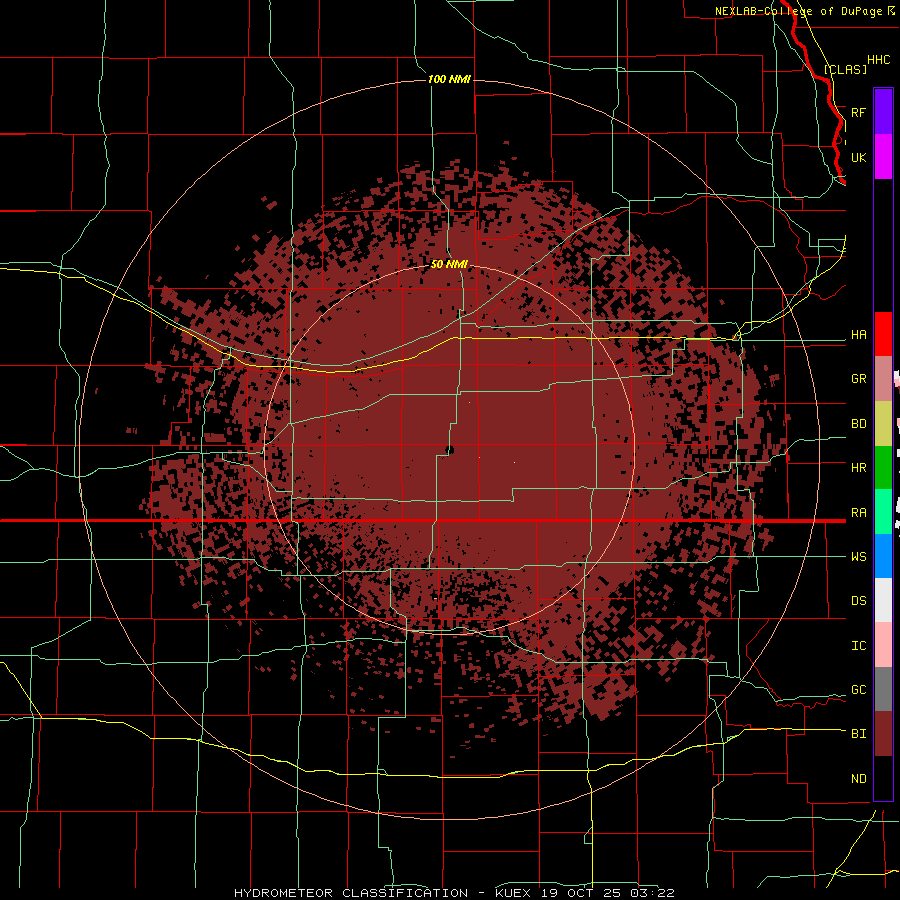The image size is (900, 900).
Task: Click the HYDROMETEOR CLASSIFICATION KUEX timestamp caption
Action: [454, 893]
